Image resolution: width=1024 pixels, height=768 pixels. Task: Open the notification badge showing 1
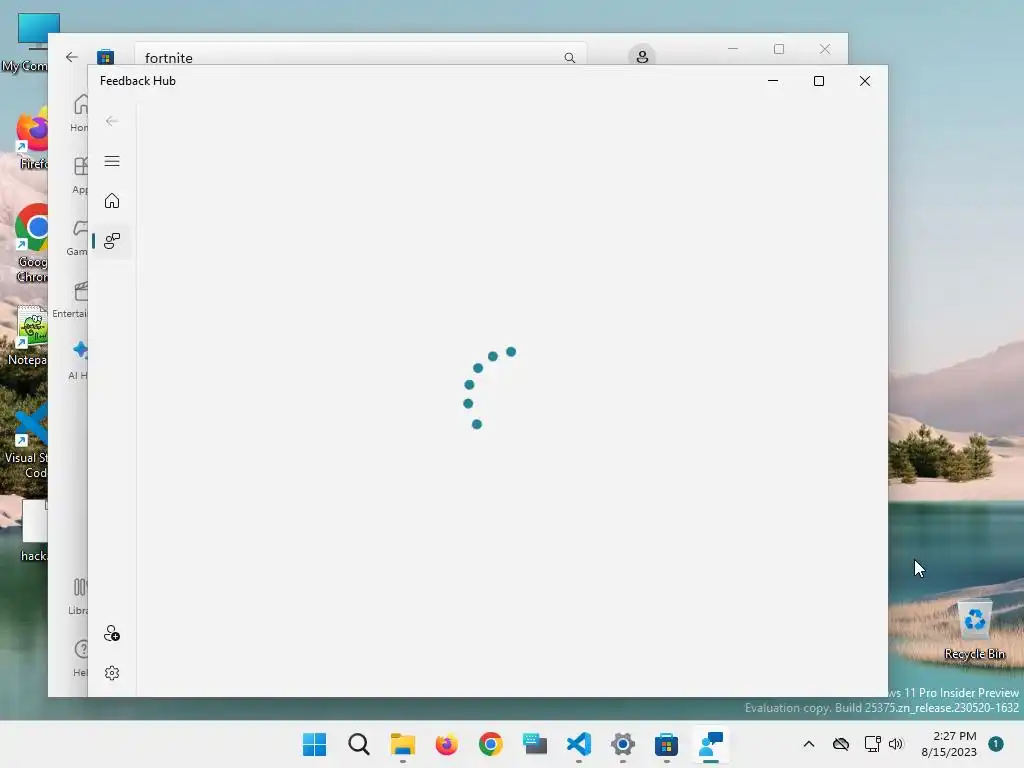995,744
